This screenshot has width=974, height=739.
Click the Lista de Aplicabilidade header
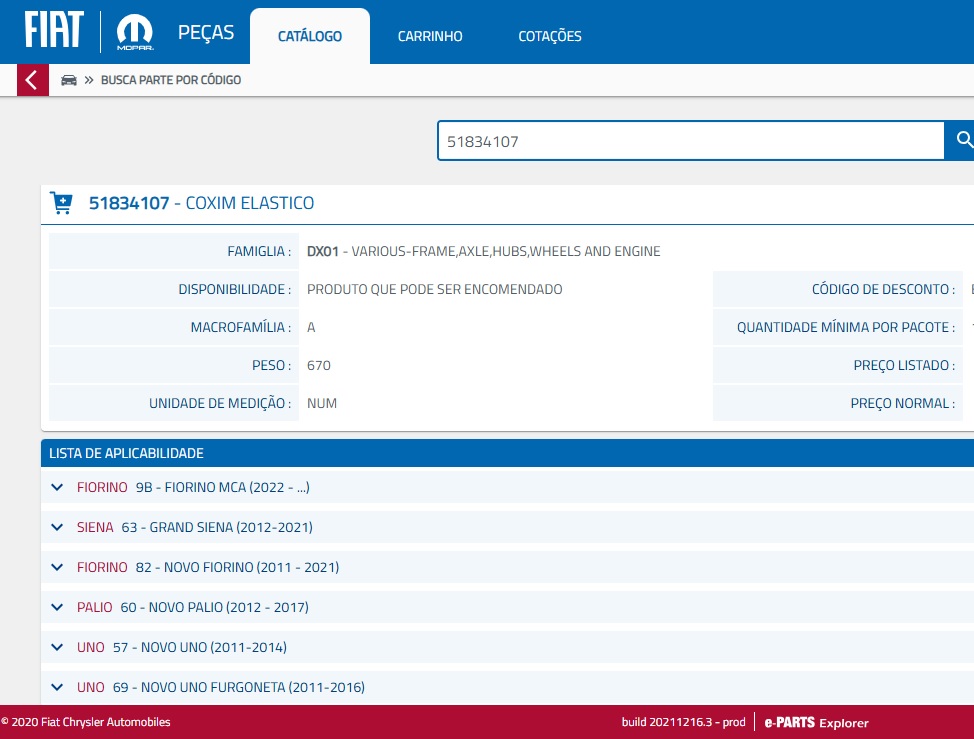[126, 453]
